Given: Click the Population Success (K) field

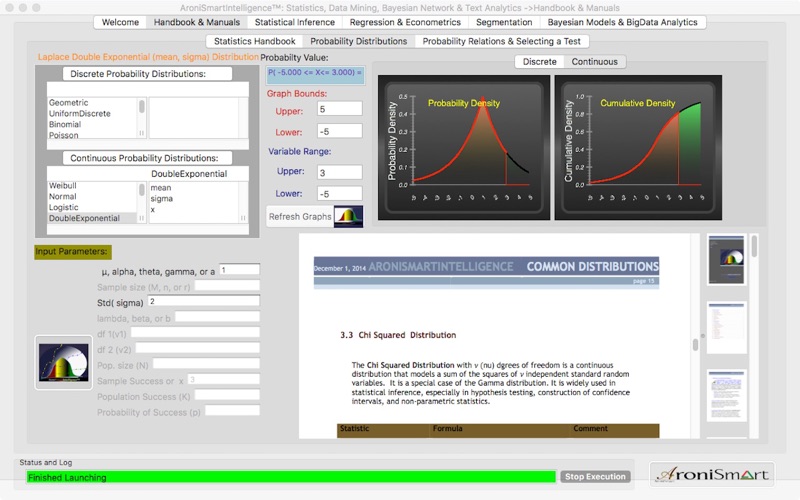Looking at the screenshot, I should (x=227, y=395).
